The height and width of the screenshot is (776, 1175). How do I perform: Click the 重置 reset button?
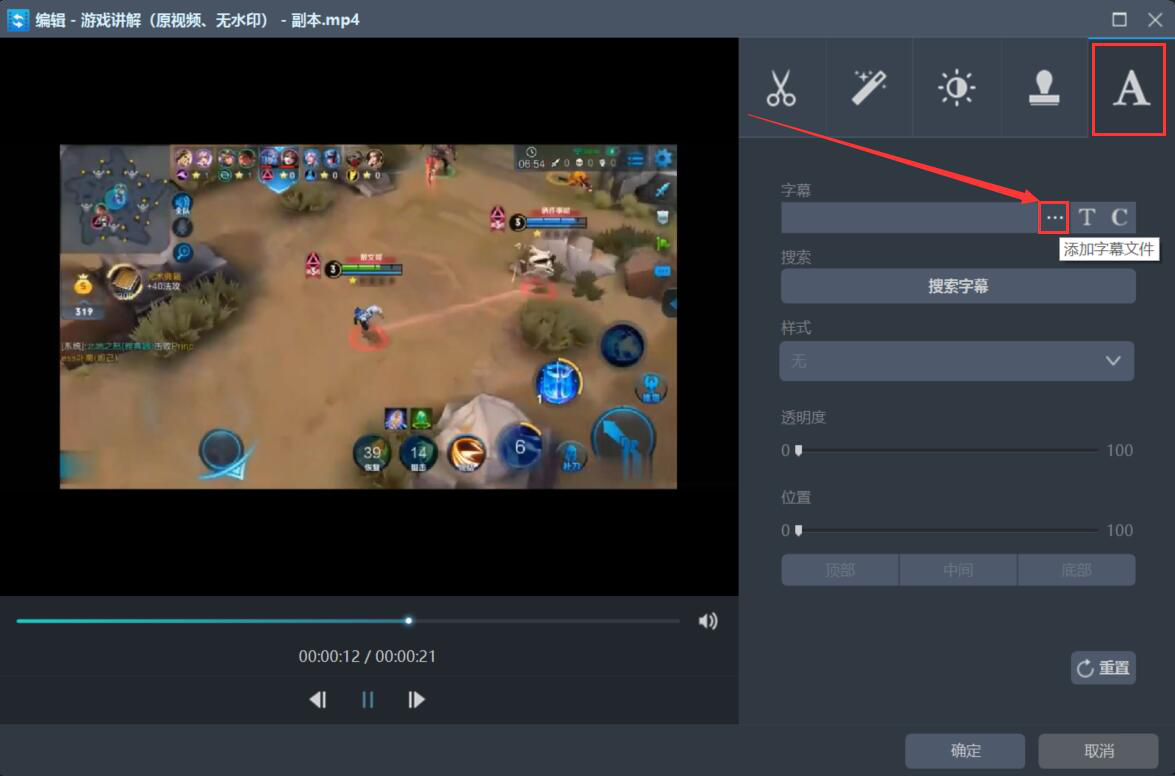(x=1103, y=668)
